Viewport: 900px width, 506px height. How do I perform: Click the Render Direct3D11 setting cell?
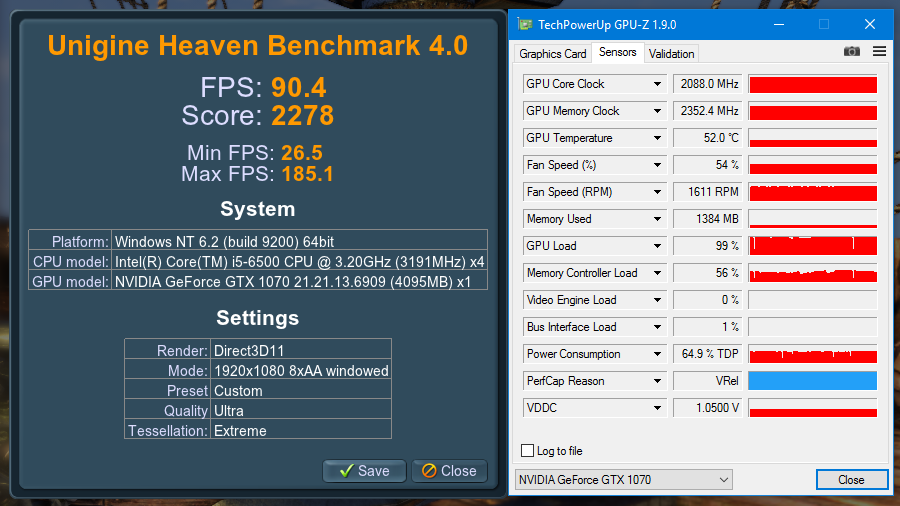pos(301,351)
